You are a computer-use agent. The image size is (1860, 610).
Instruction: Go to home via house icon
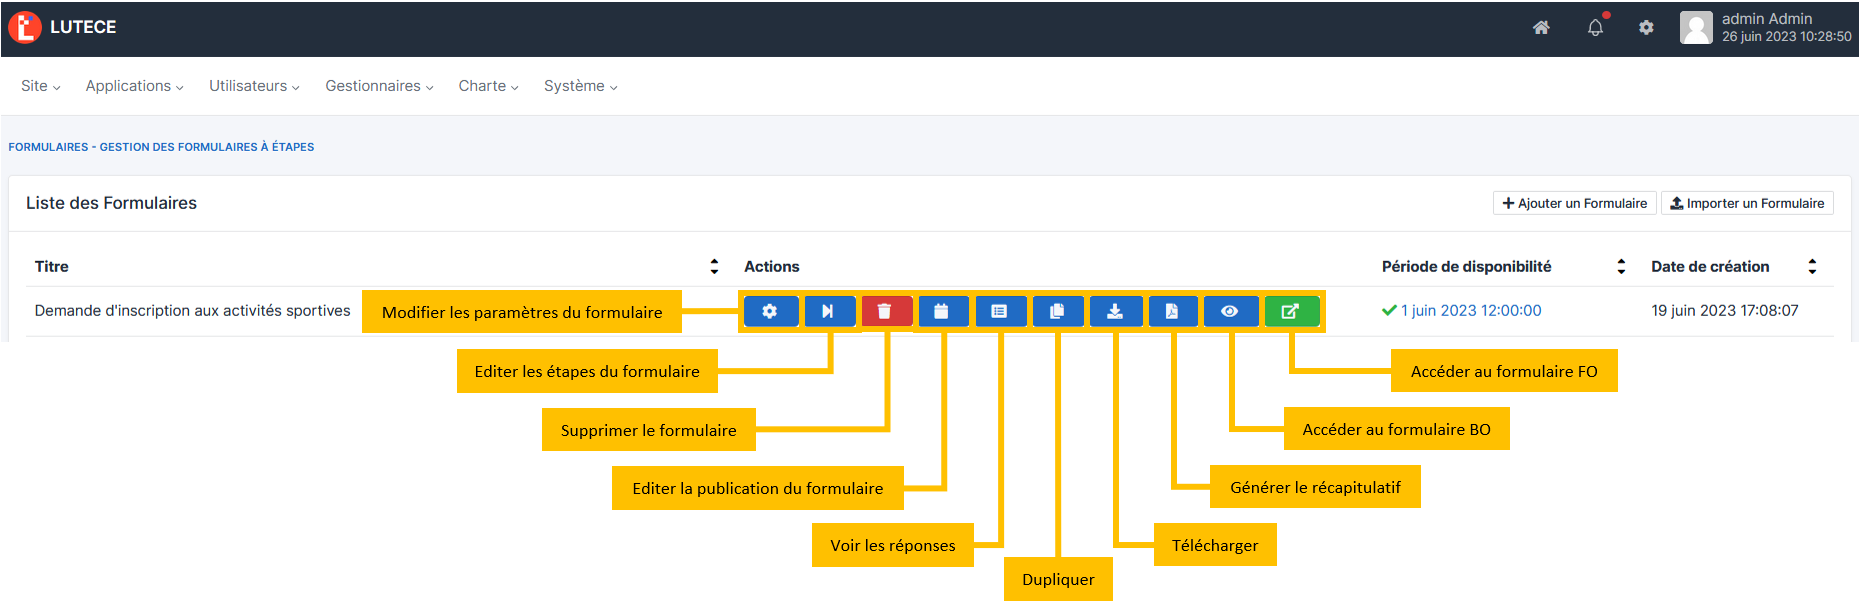click(1541, 28)
